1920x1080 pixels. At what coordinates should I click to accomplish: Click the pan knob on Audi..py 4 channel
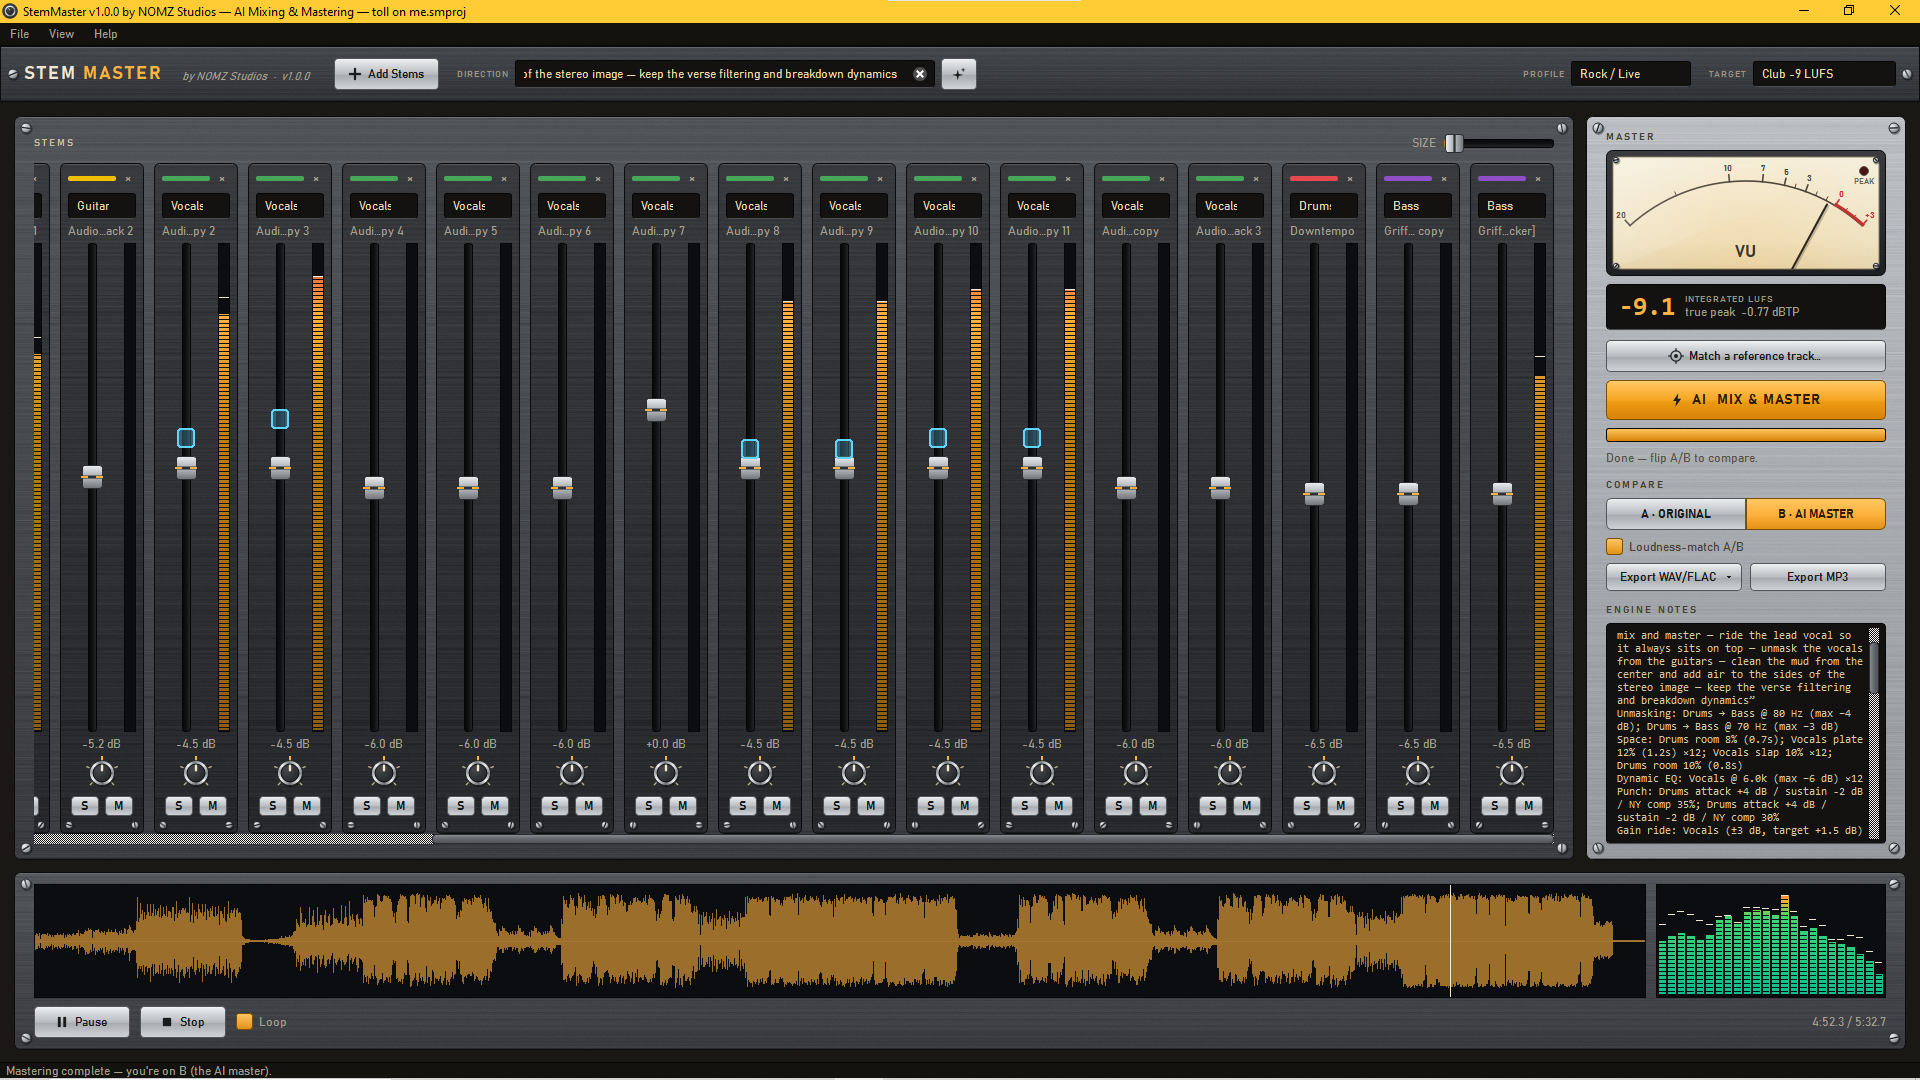[x=384, y=772]
